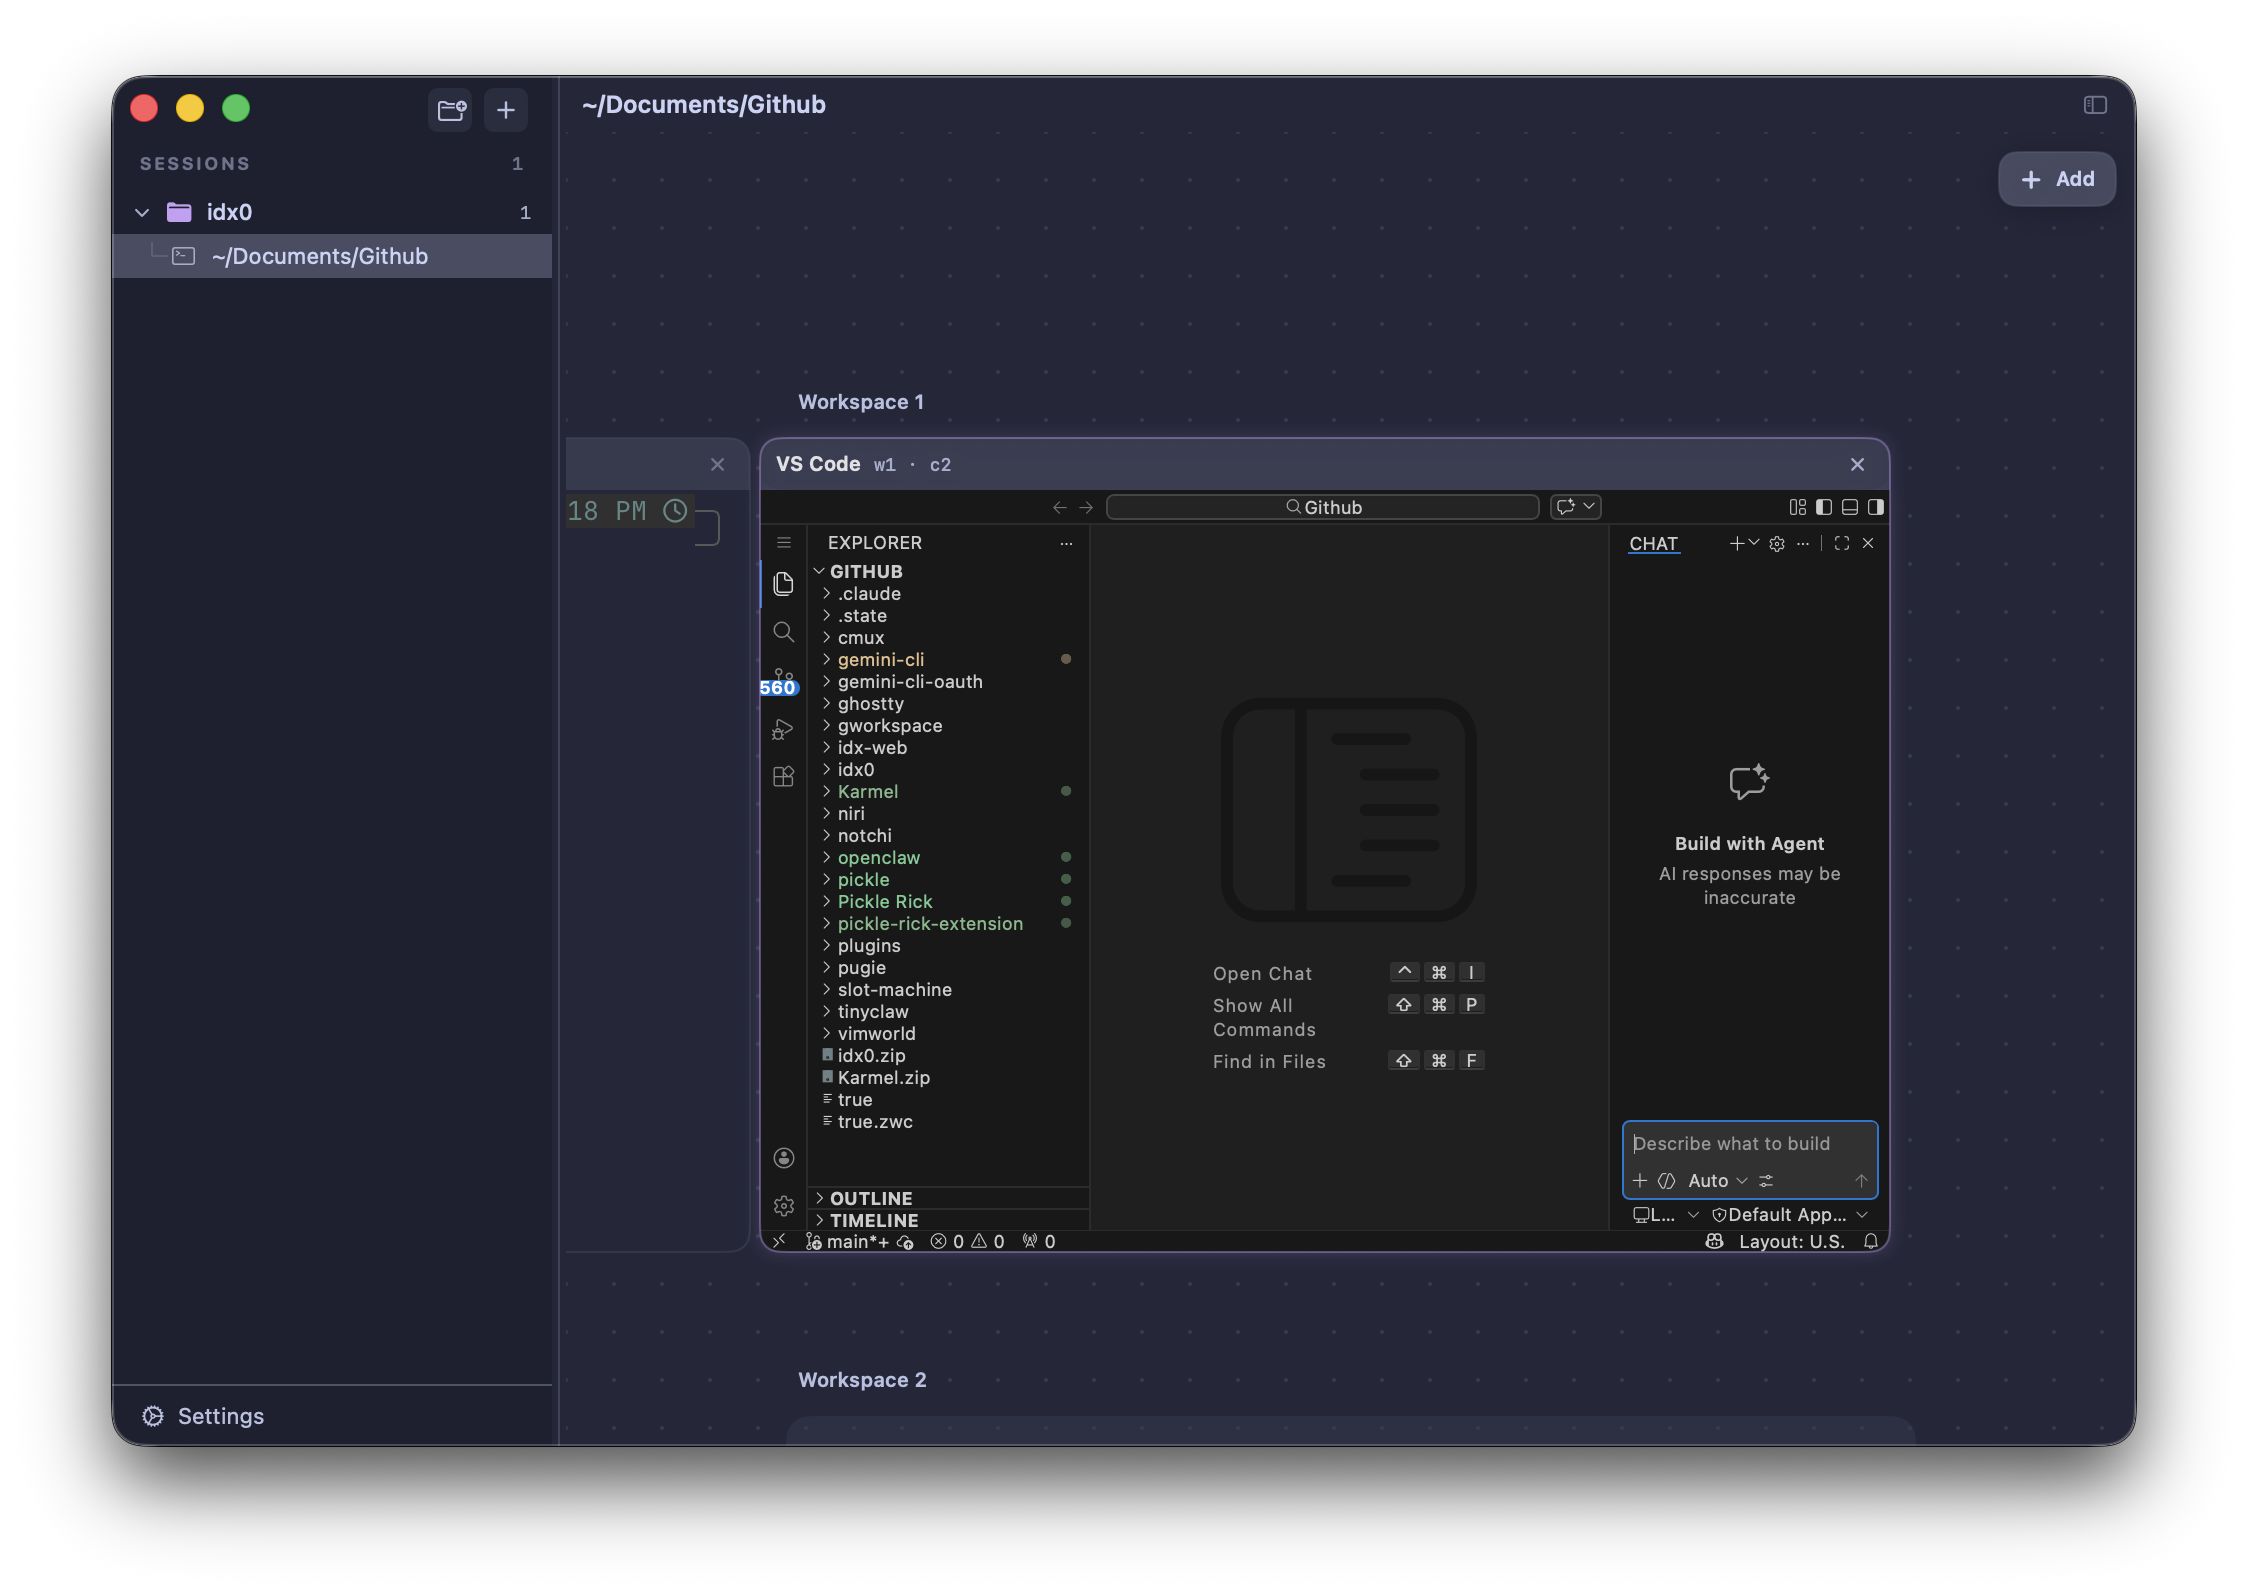Collapse the GITHUB root folder

tap(819, 571)
